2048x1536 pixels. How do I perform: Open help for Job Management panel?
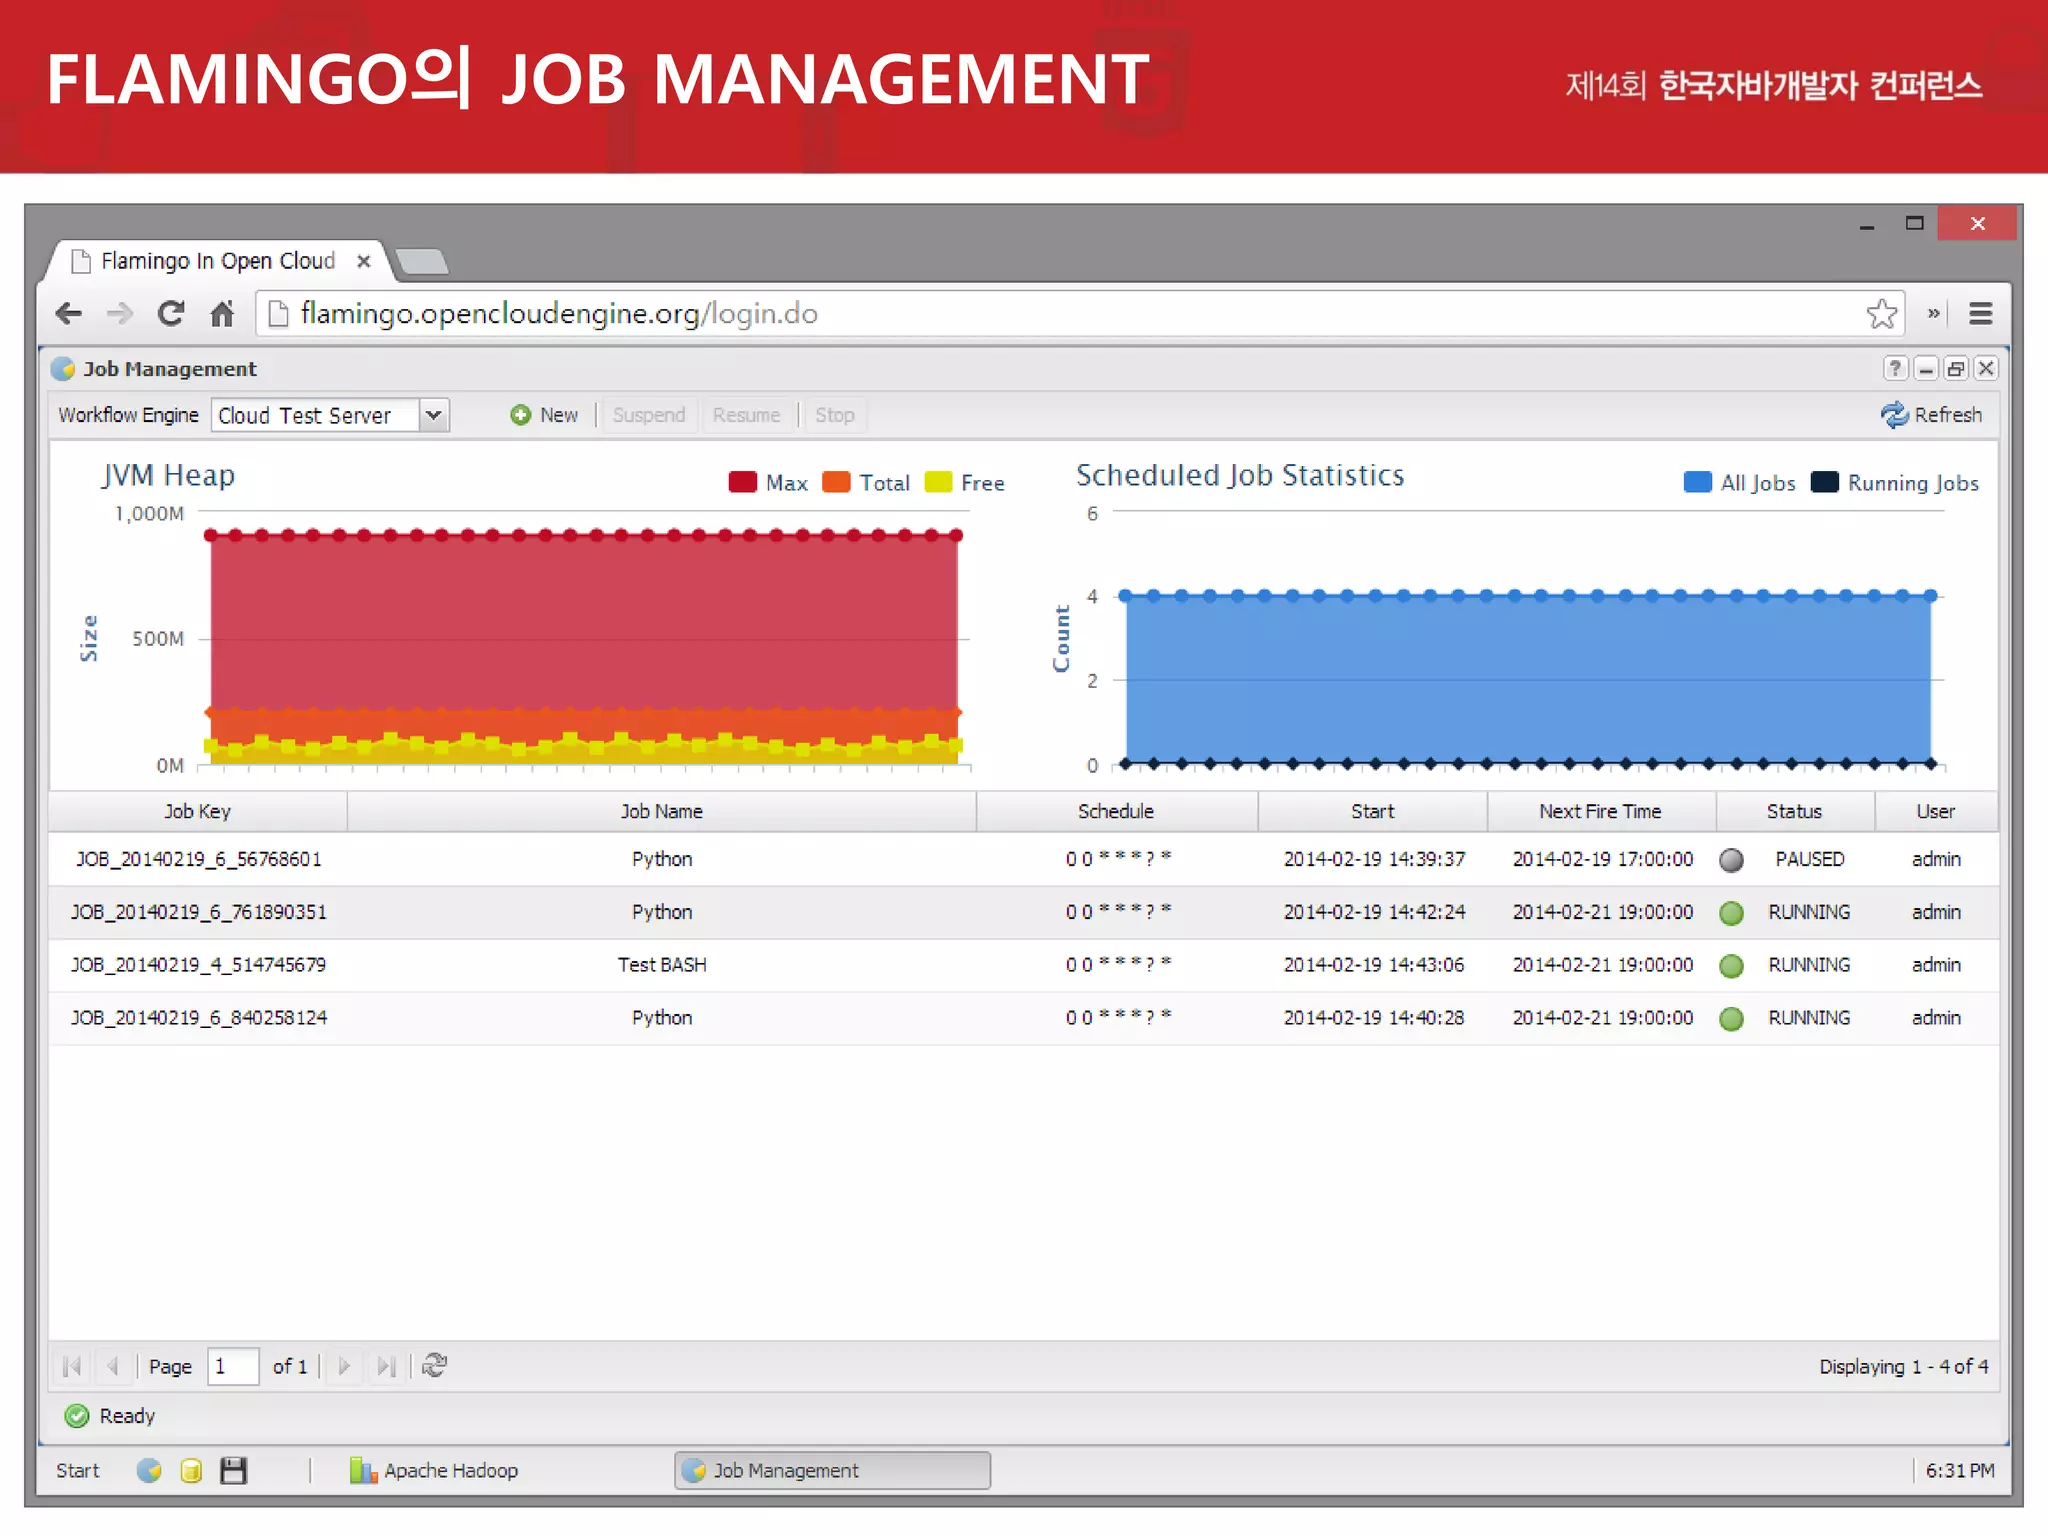[x=1895, y=368]
